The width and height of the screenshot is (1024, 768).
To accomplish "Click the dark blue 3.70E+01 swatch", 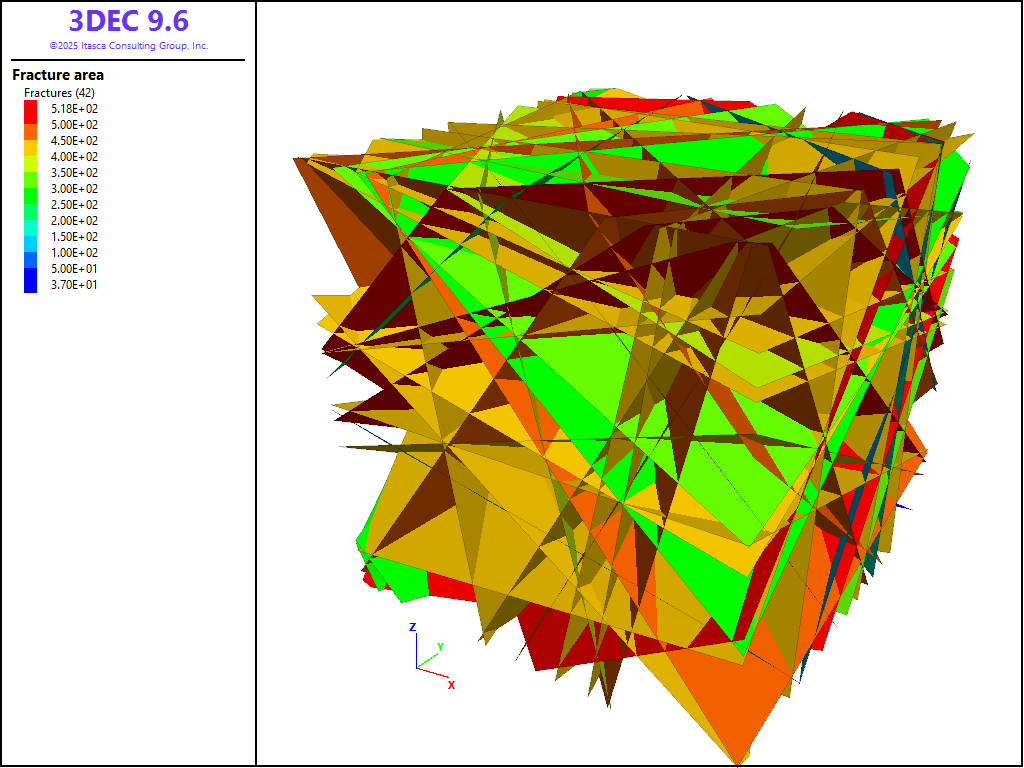I will click(31, 284).
